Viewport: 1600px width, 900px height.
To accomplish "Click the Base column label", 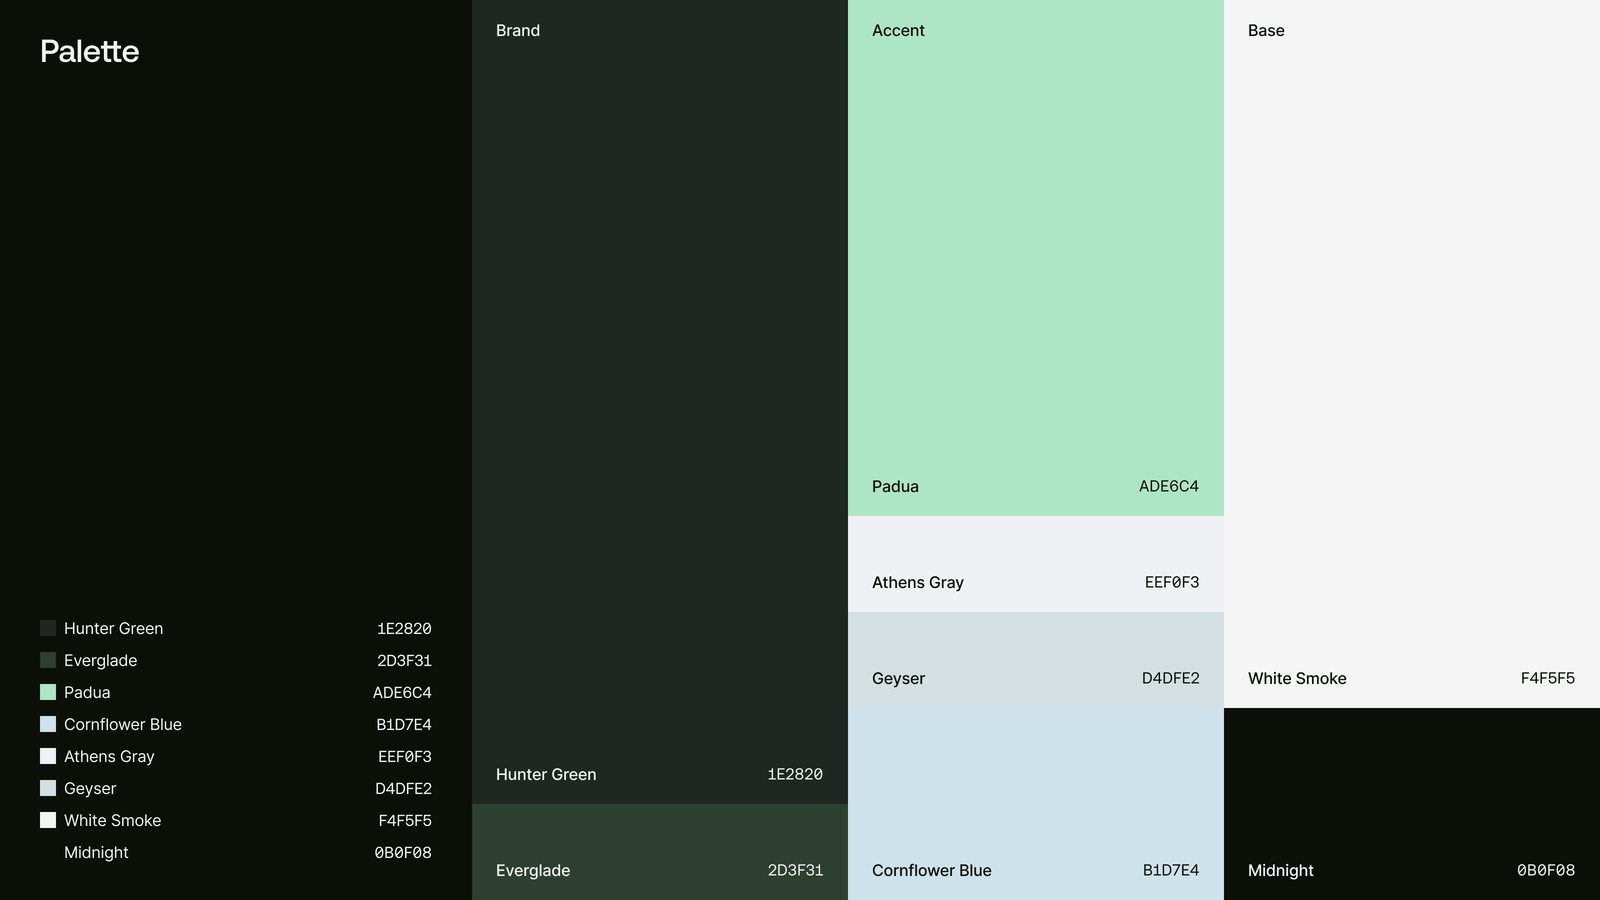I will click(1266, 31).
